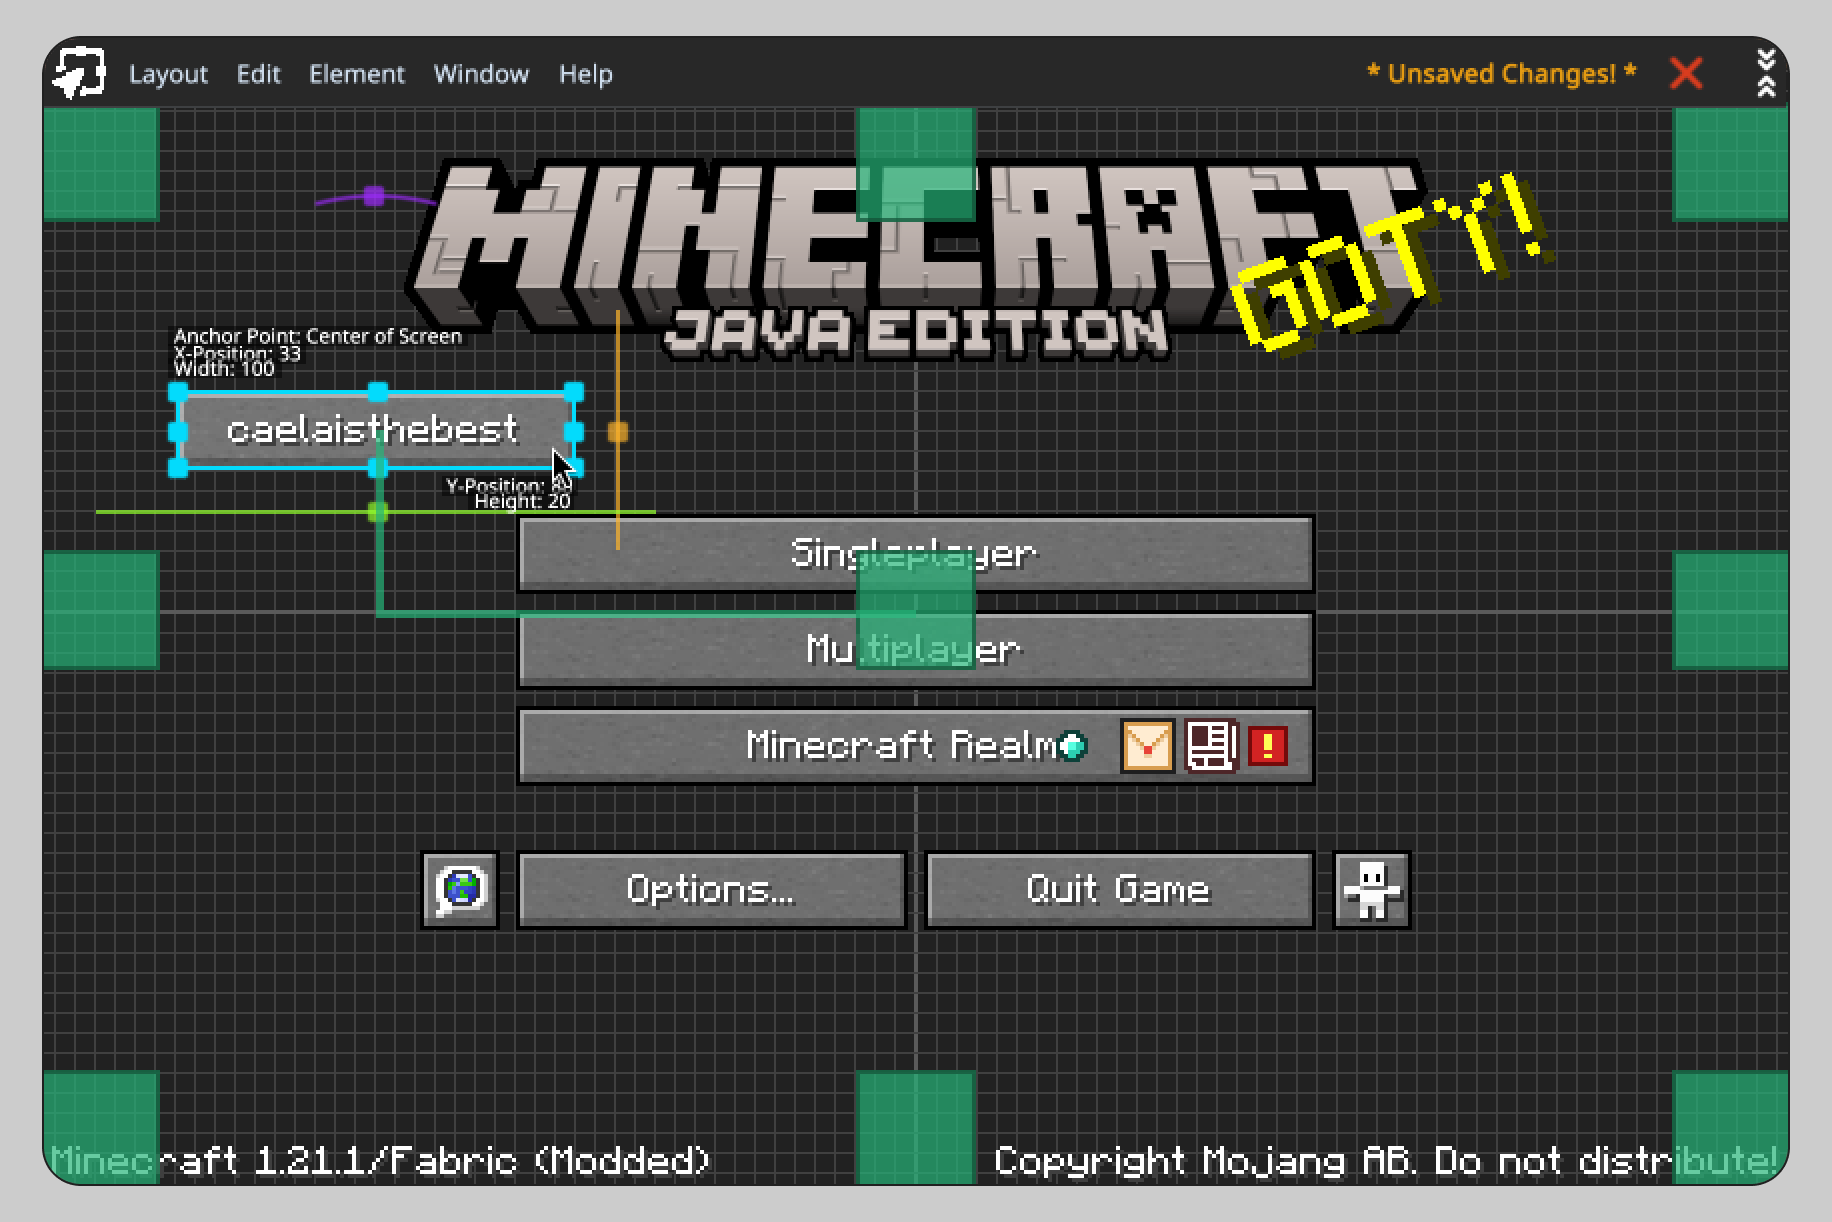
Task: Click the Realms news paper icon
Action: pyautogui.click(x=1212, y=746)
